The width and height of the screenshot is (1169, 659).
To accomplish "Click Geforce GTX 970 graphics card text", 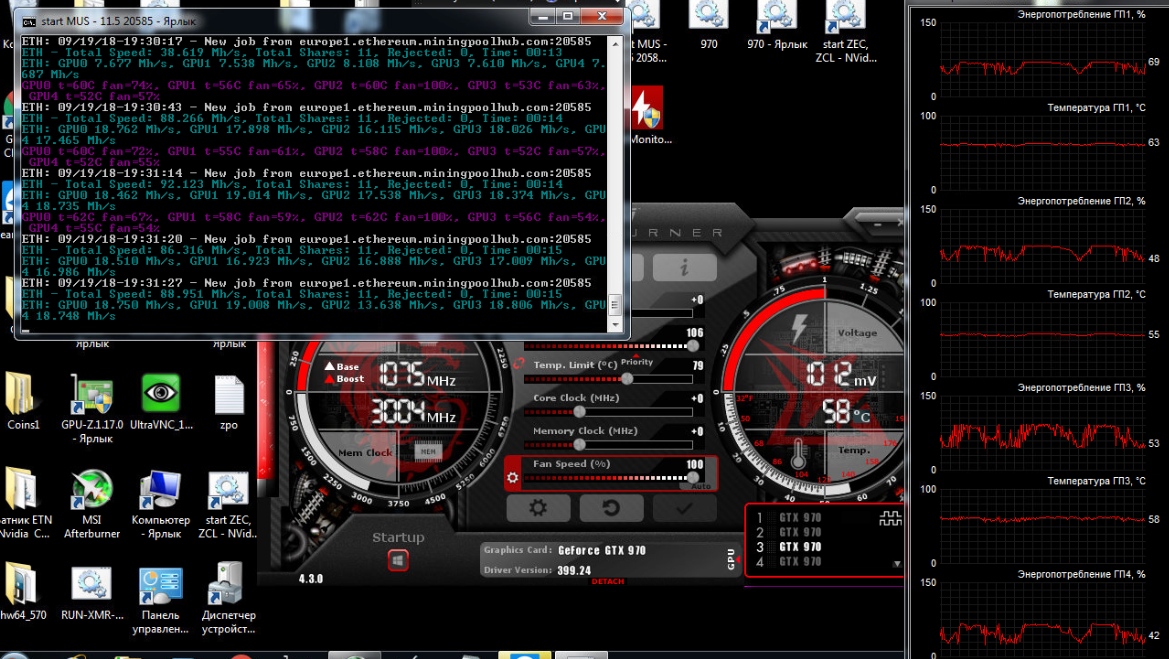I will 602,550.
